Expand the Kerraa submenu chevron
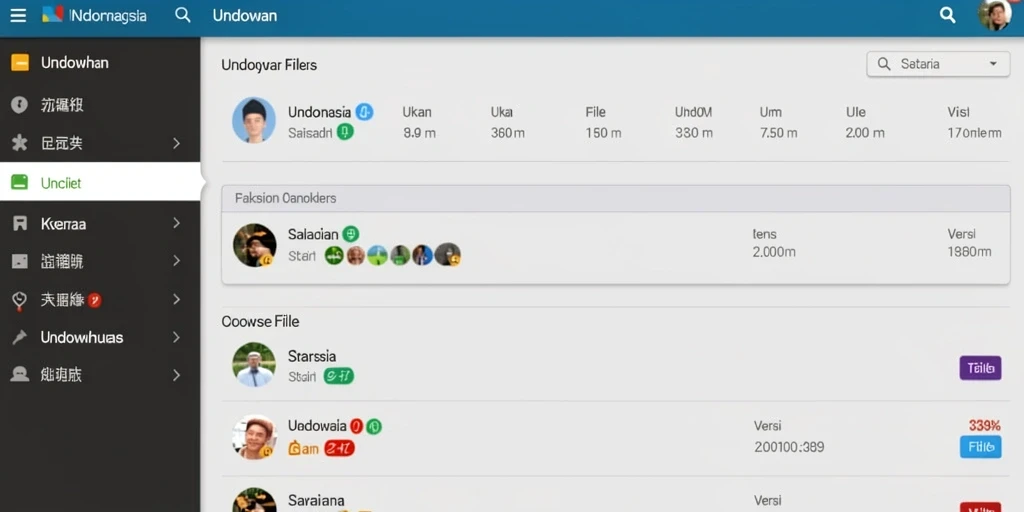The image size is (1024, 512). coord(176,223)
